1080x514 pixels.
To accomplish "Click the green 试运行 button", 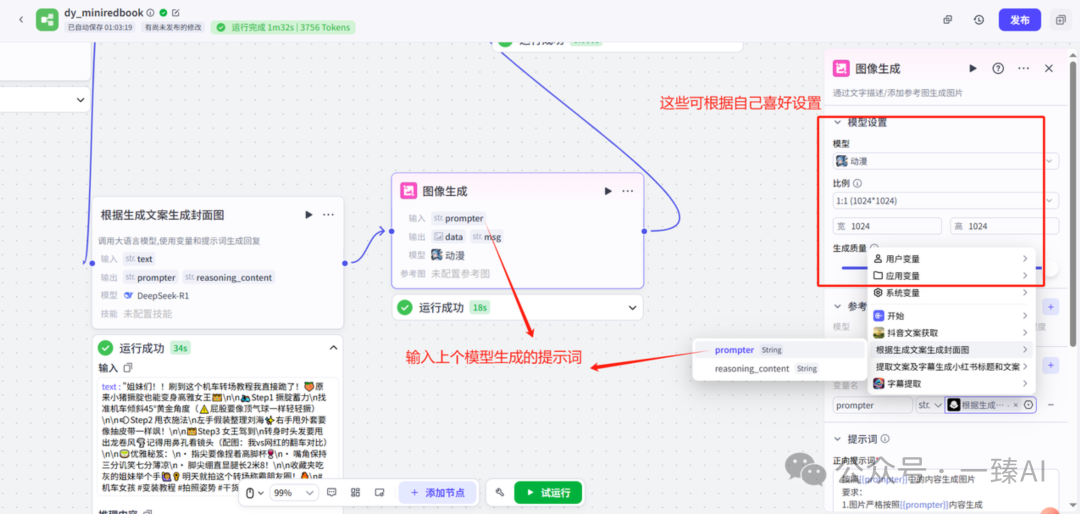I will point(548,493).
